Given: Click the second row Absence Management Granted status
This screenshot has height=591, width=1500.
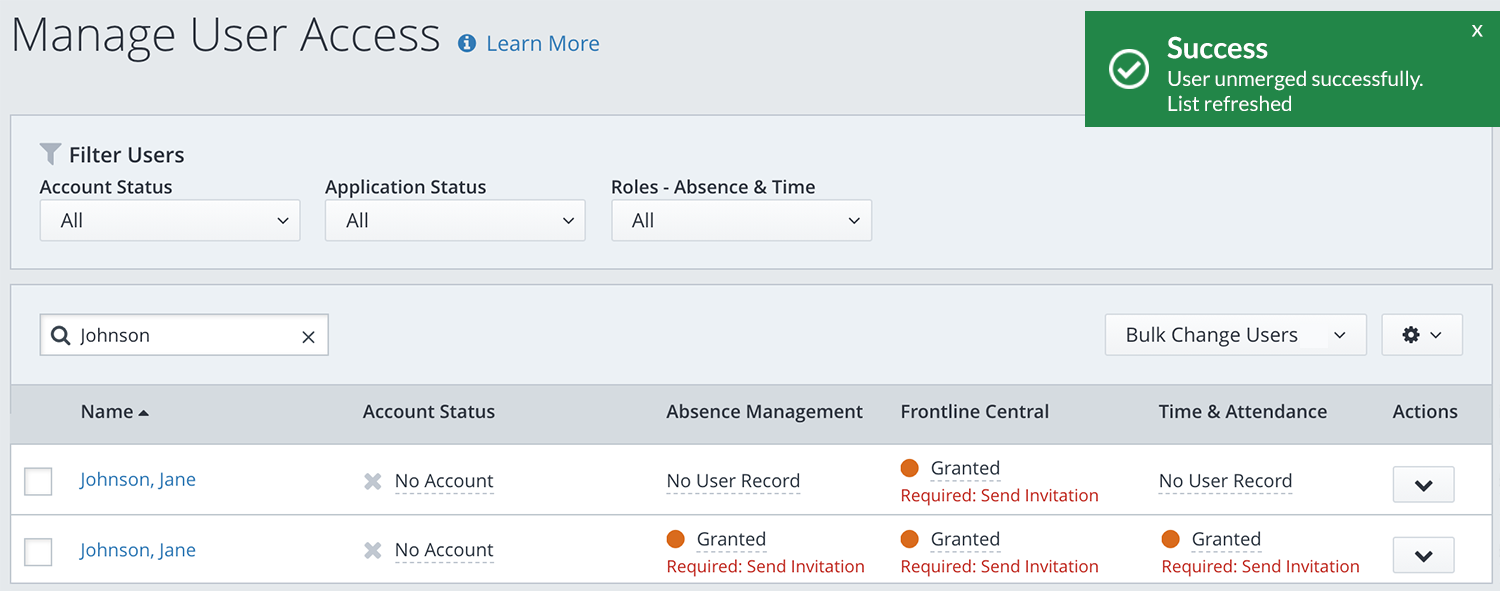Looking at the screenshot, I should (x=731, y=539).
